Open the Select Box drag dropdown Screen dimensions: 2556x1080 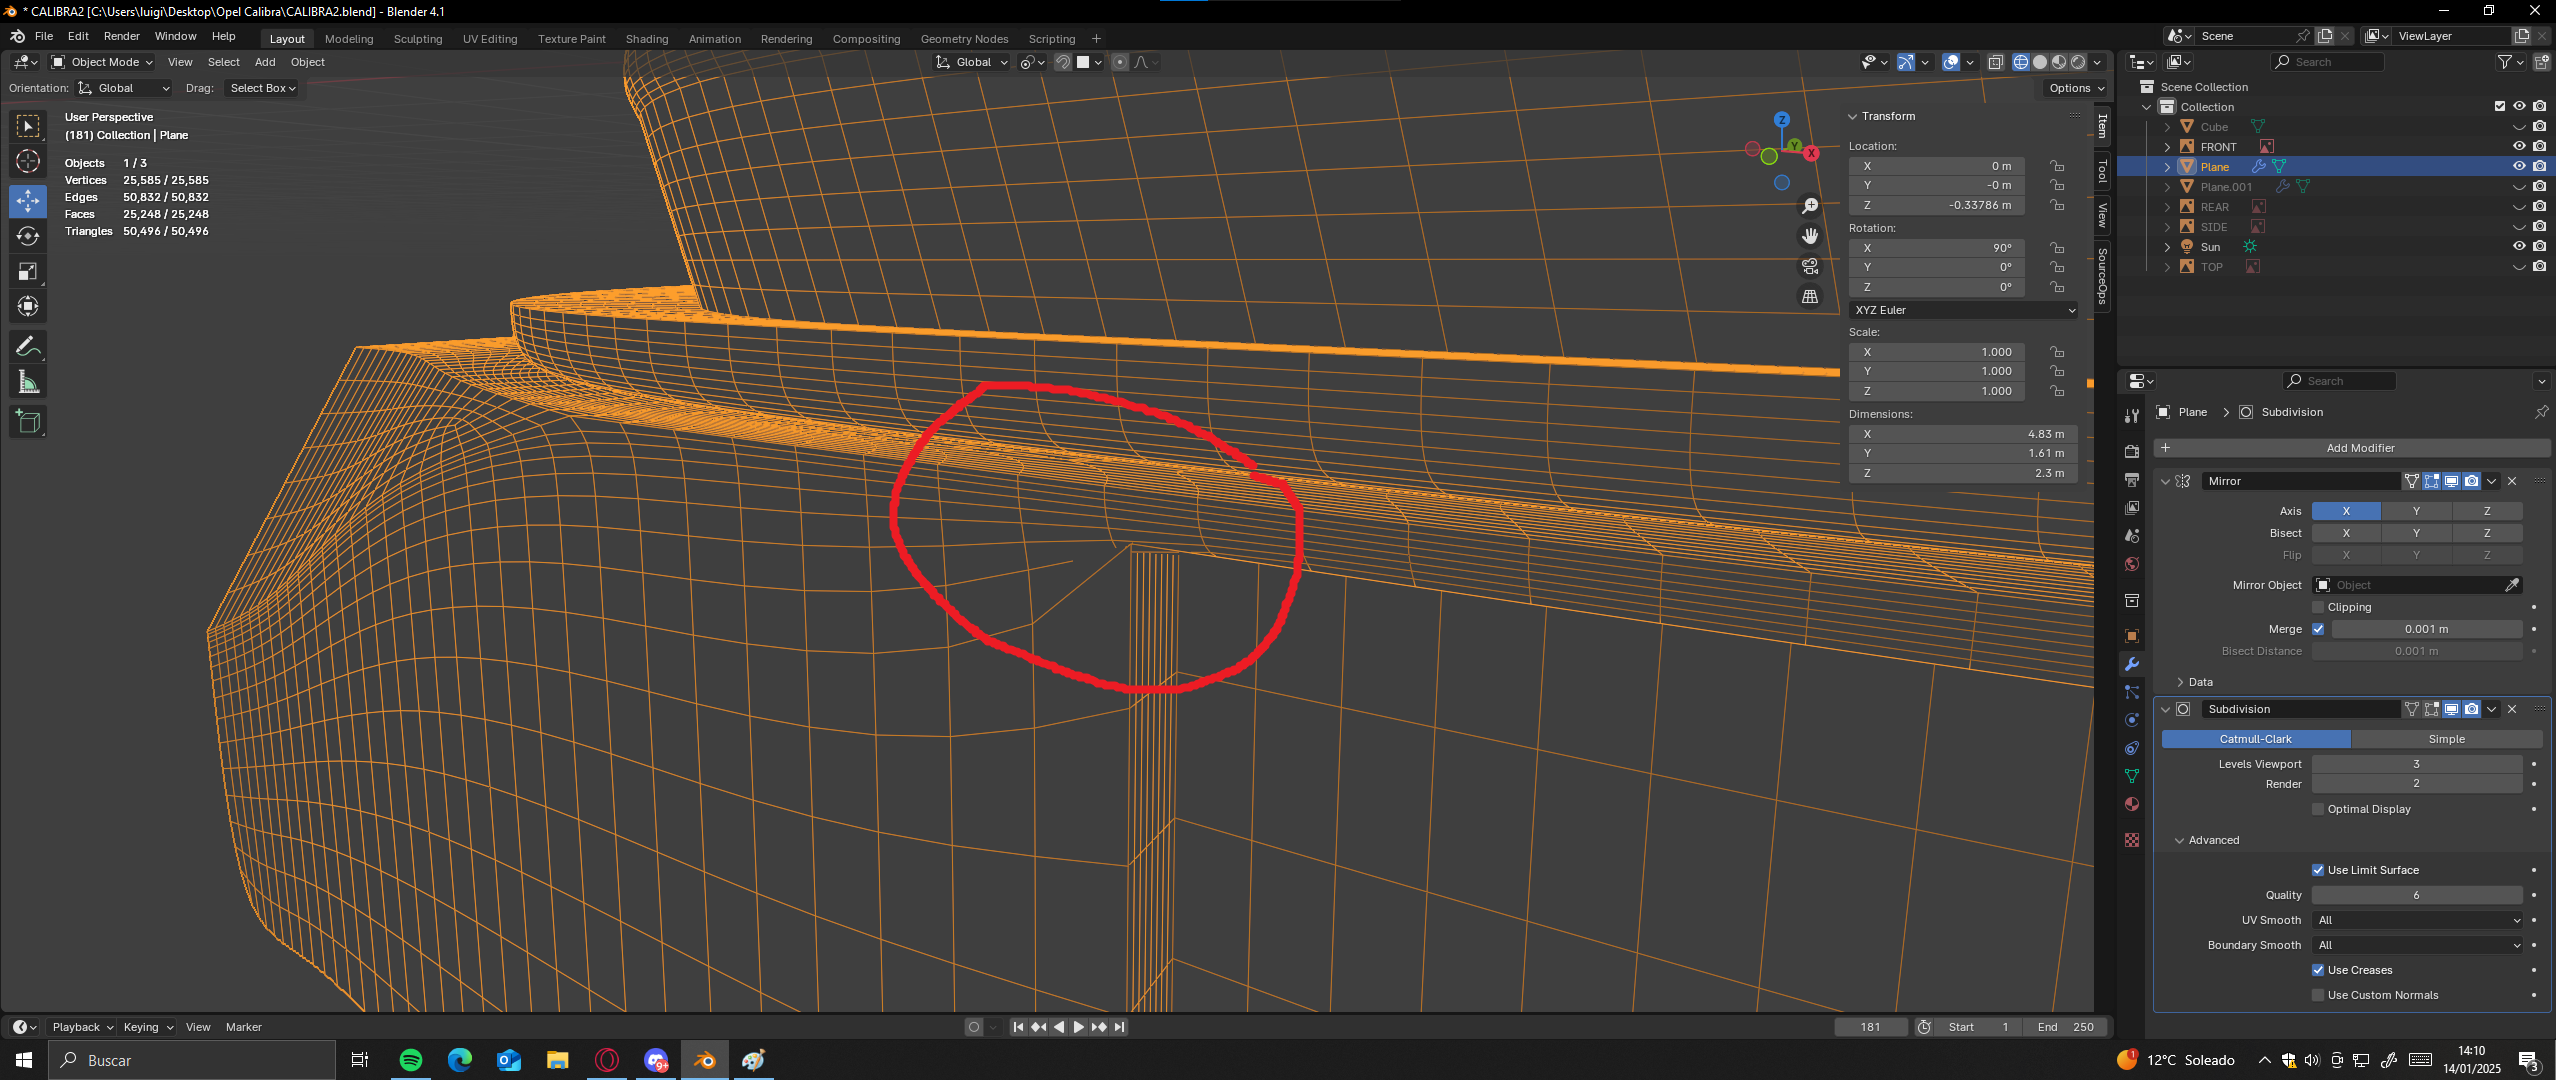coord(262,88)
